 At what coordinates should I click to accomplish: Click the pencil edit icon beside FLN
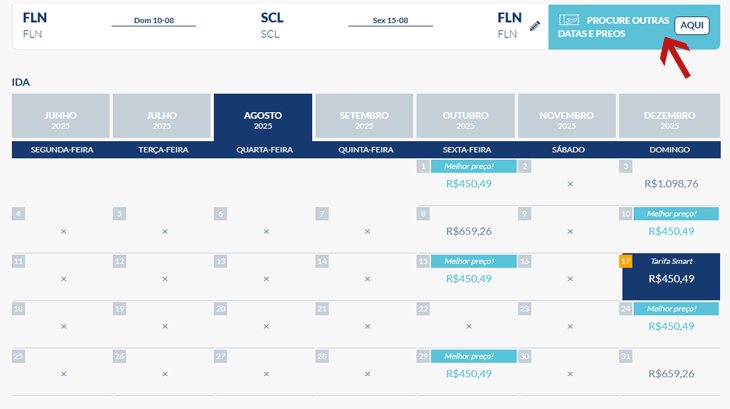click(535, 26)
